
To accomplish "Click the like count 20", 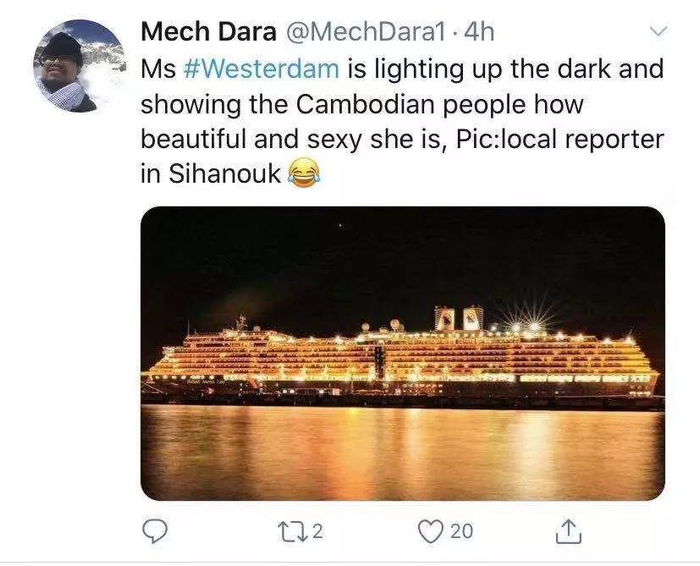I will pyautogui.click(x=461, y=532).
